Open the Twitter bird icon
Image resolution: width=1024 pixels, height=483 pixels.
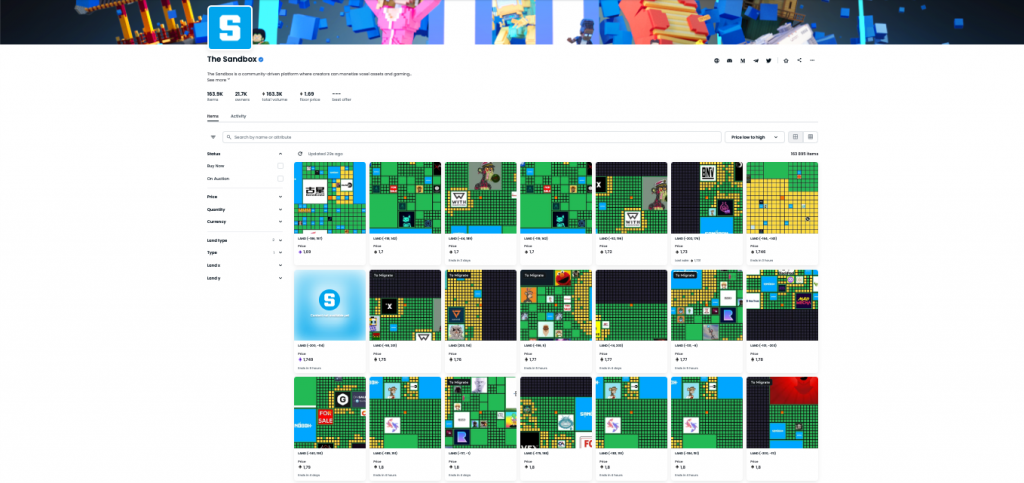pos(769,61)
